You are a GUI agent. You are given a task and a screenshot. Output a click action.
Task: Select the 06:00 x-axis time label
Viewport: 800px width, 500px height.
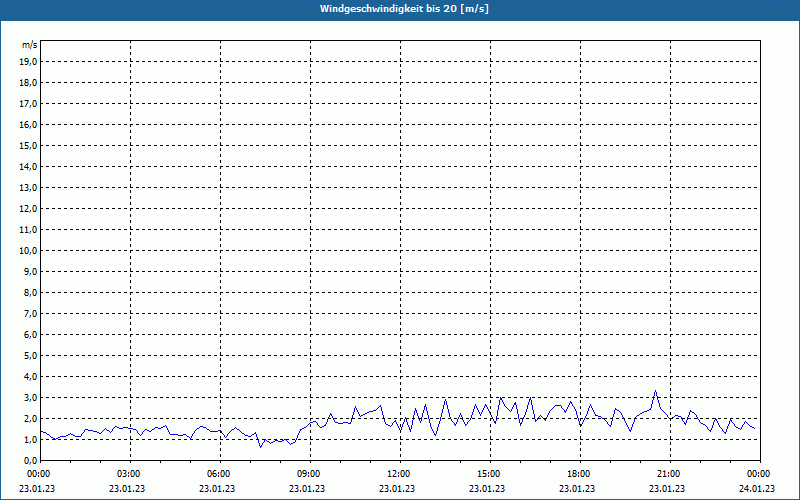[219, 473]
